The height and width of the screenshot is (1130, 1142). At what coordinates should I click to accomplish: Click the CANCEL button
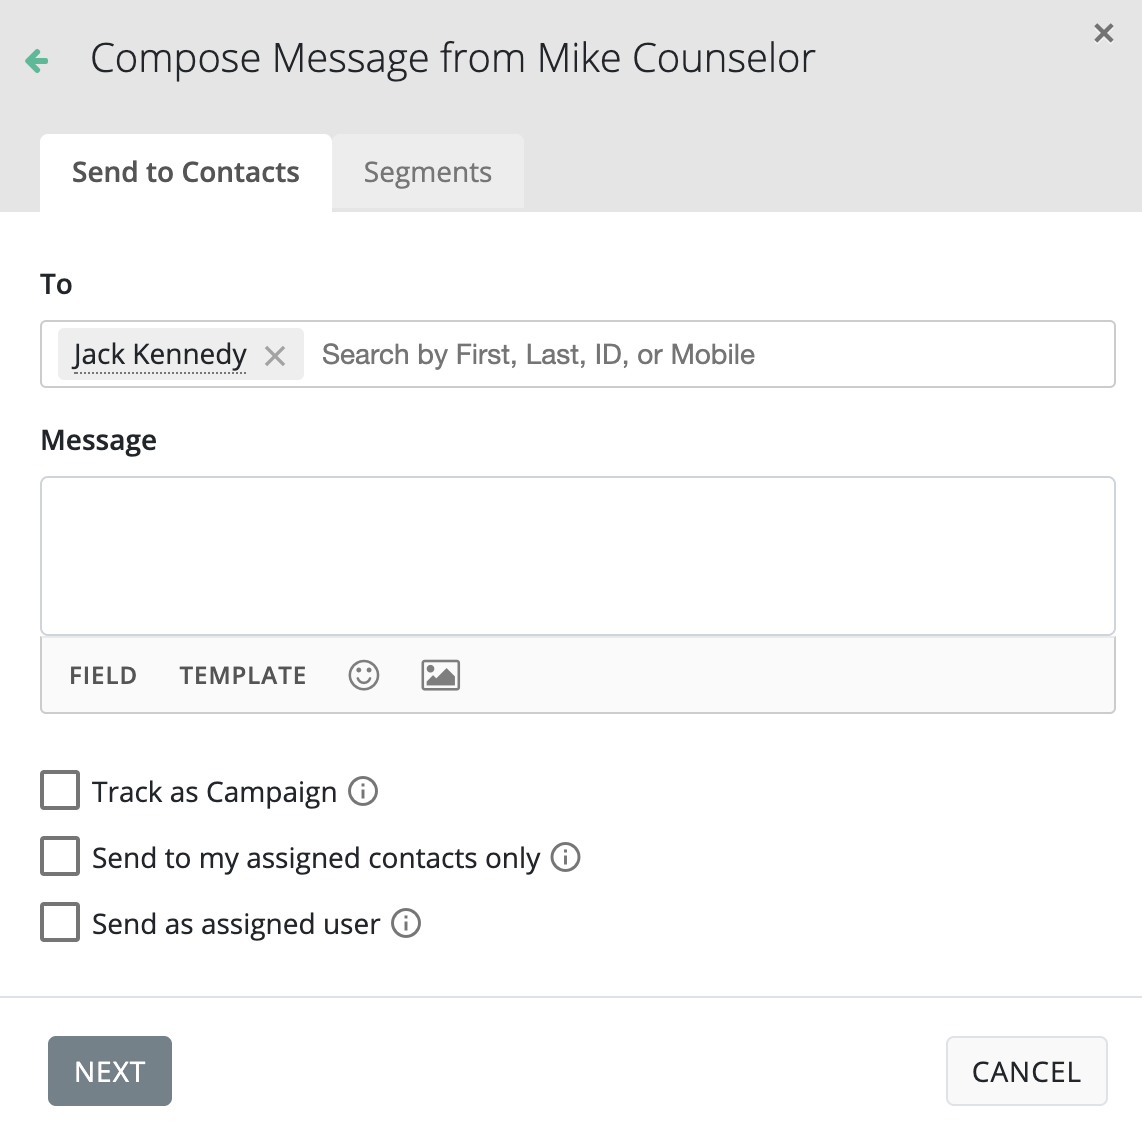(1026, 1071)
